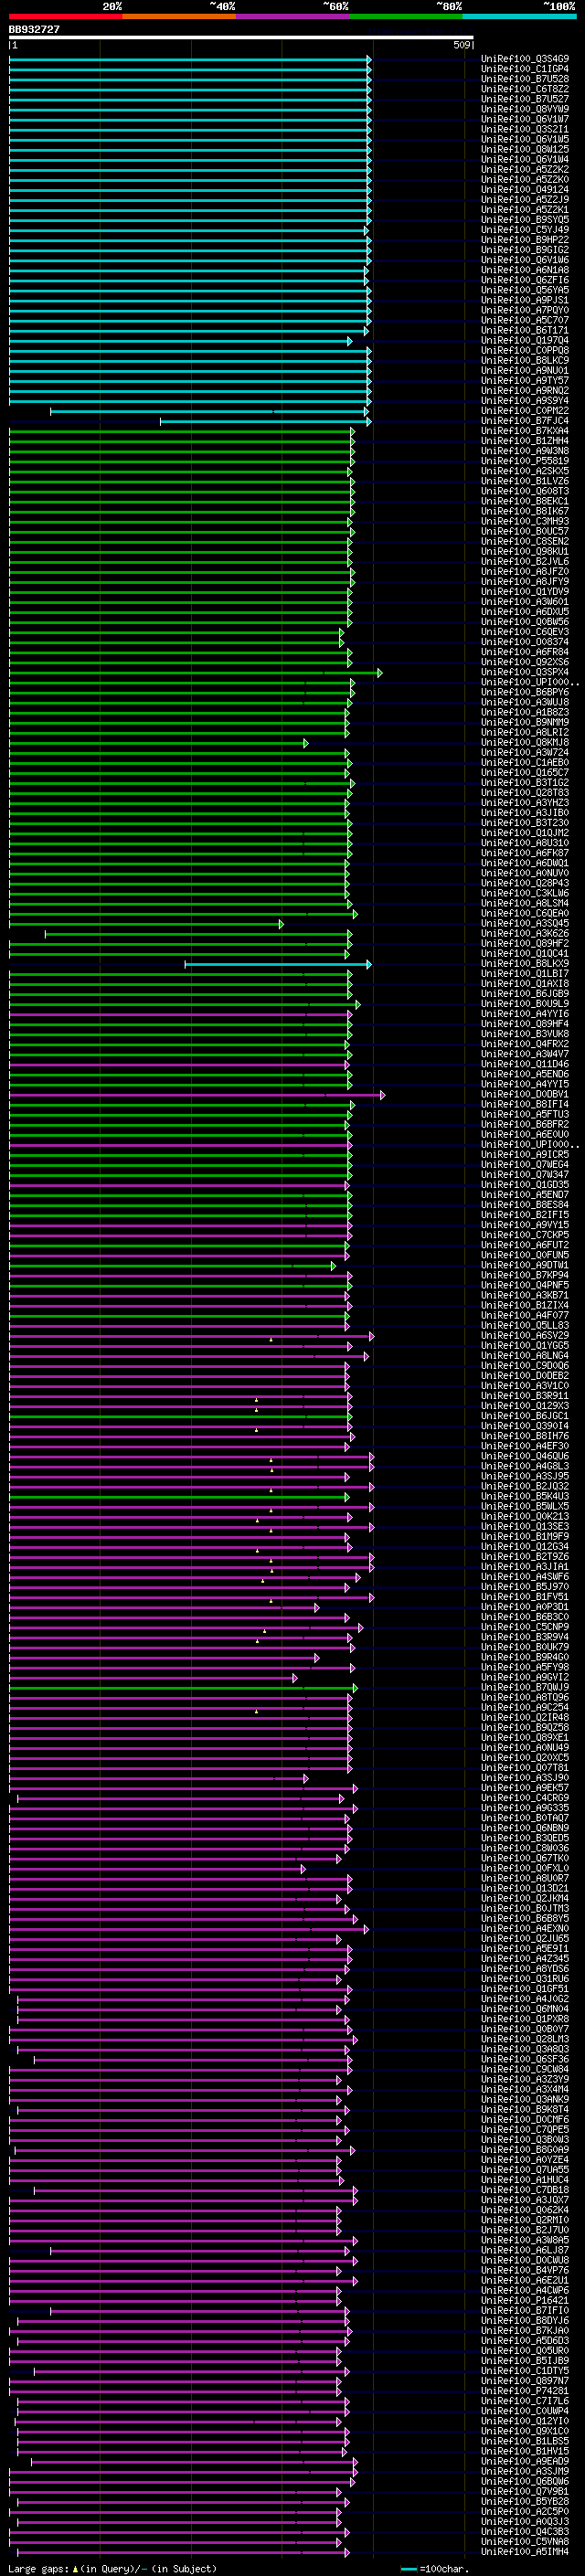Select hit UniRef100_B7FJC4
585x2576 pixels.
pos(525,421)
